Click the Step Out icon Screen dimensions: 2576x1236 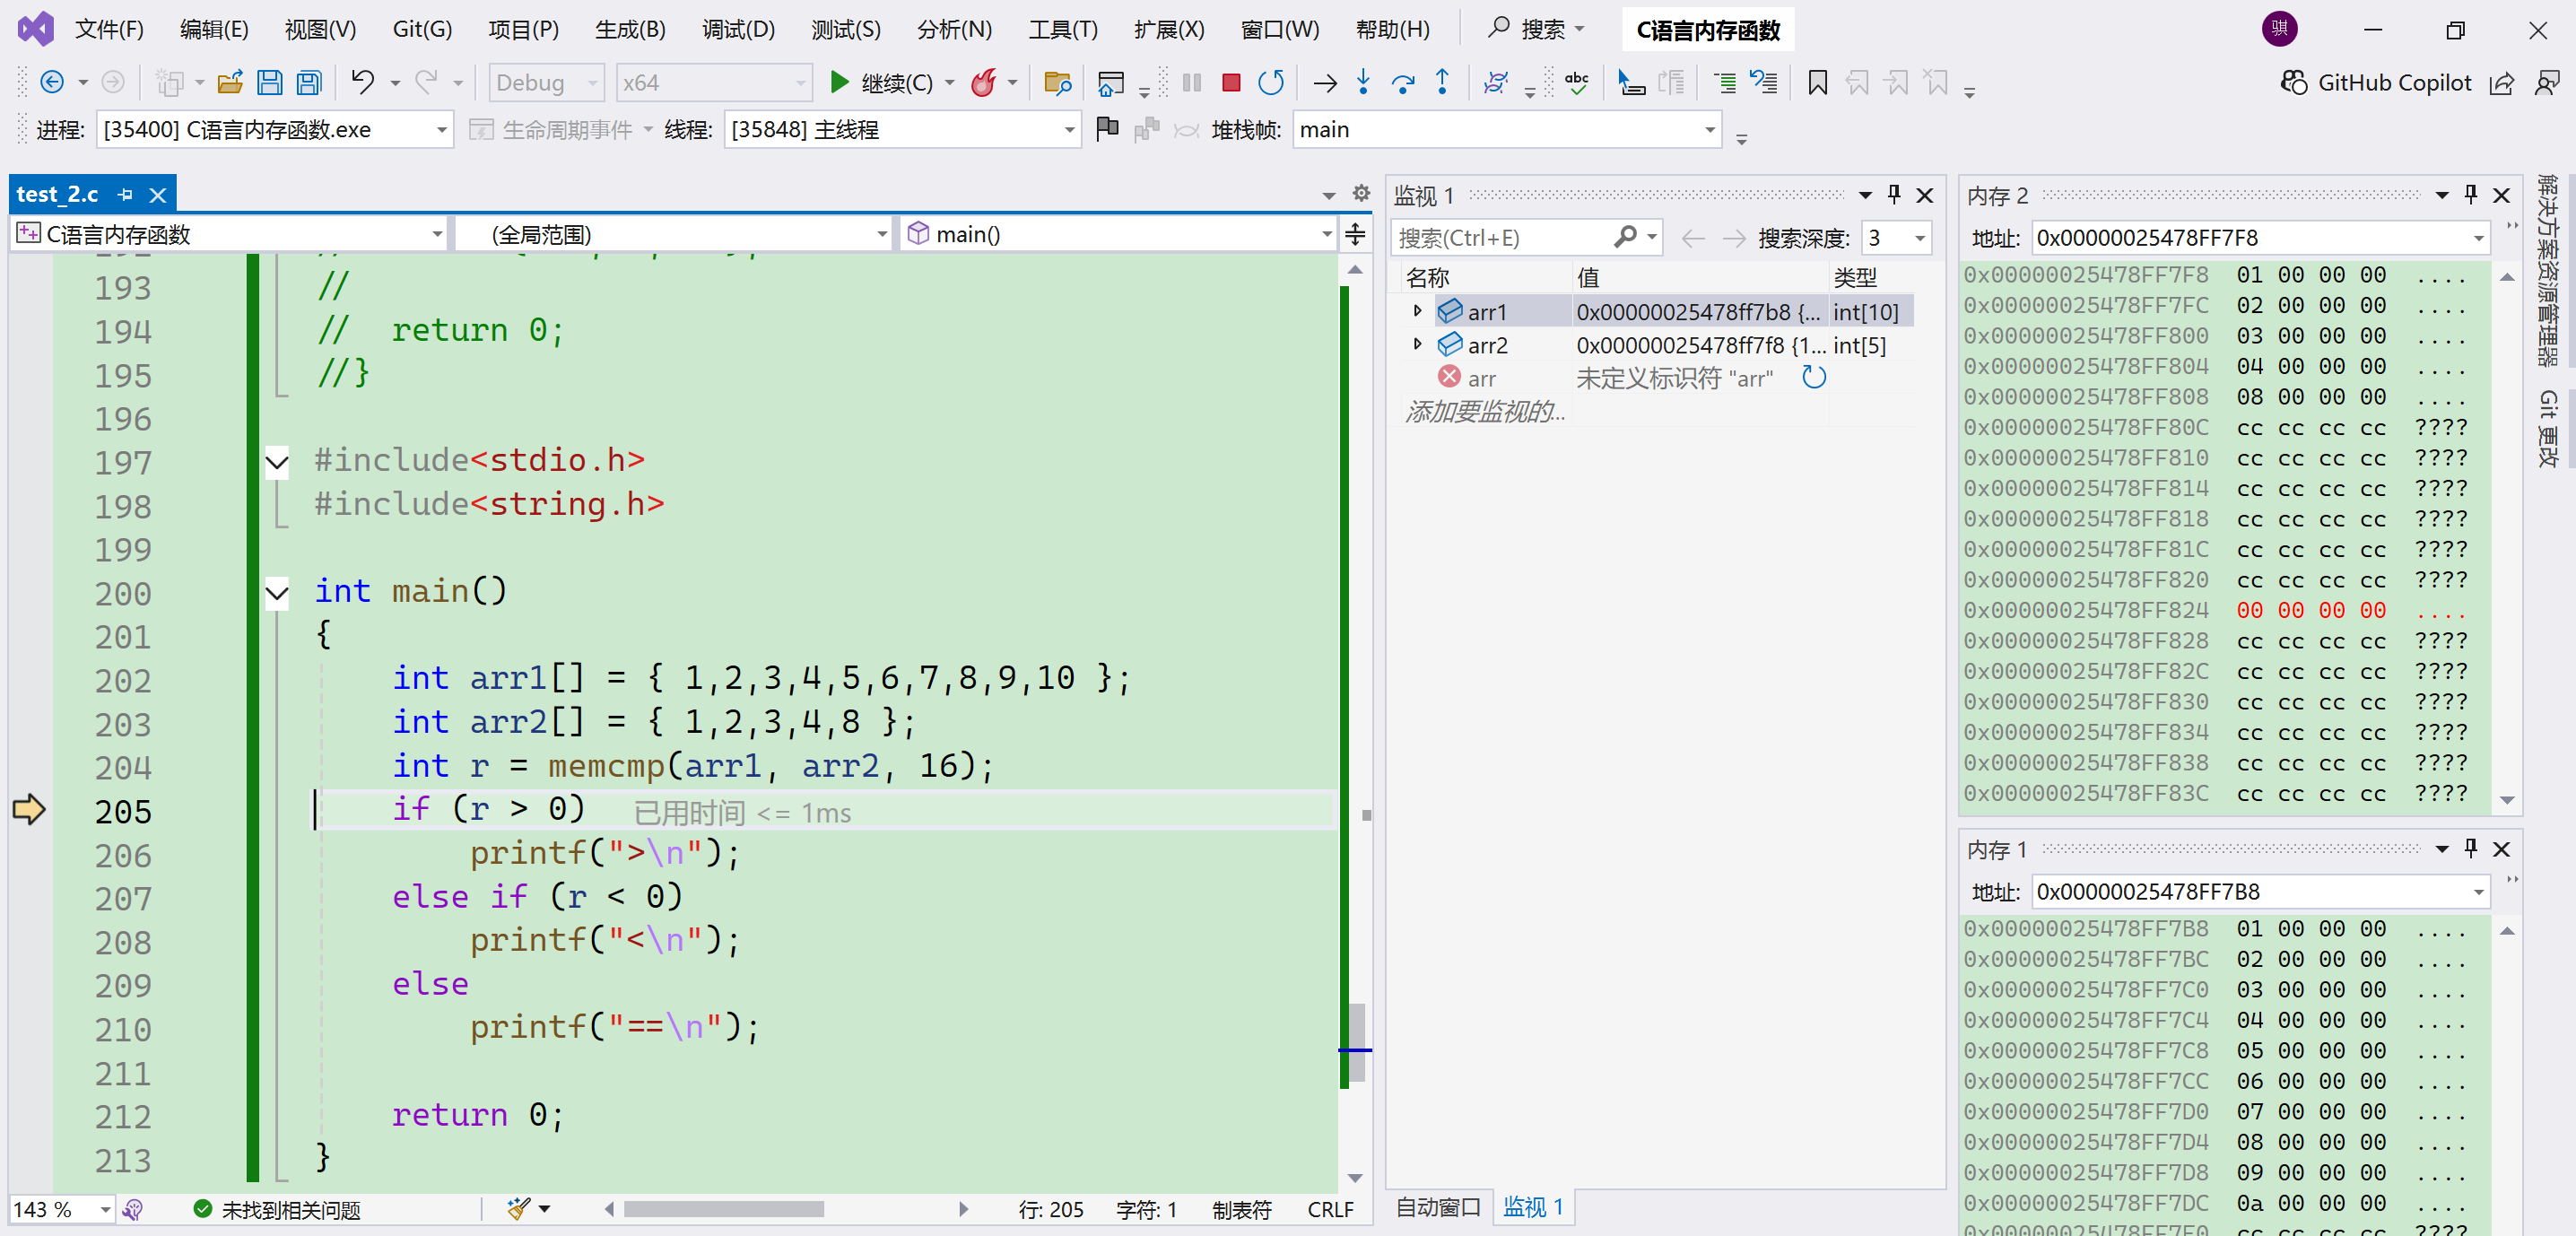click(1442, 83)
